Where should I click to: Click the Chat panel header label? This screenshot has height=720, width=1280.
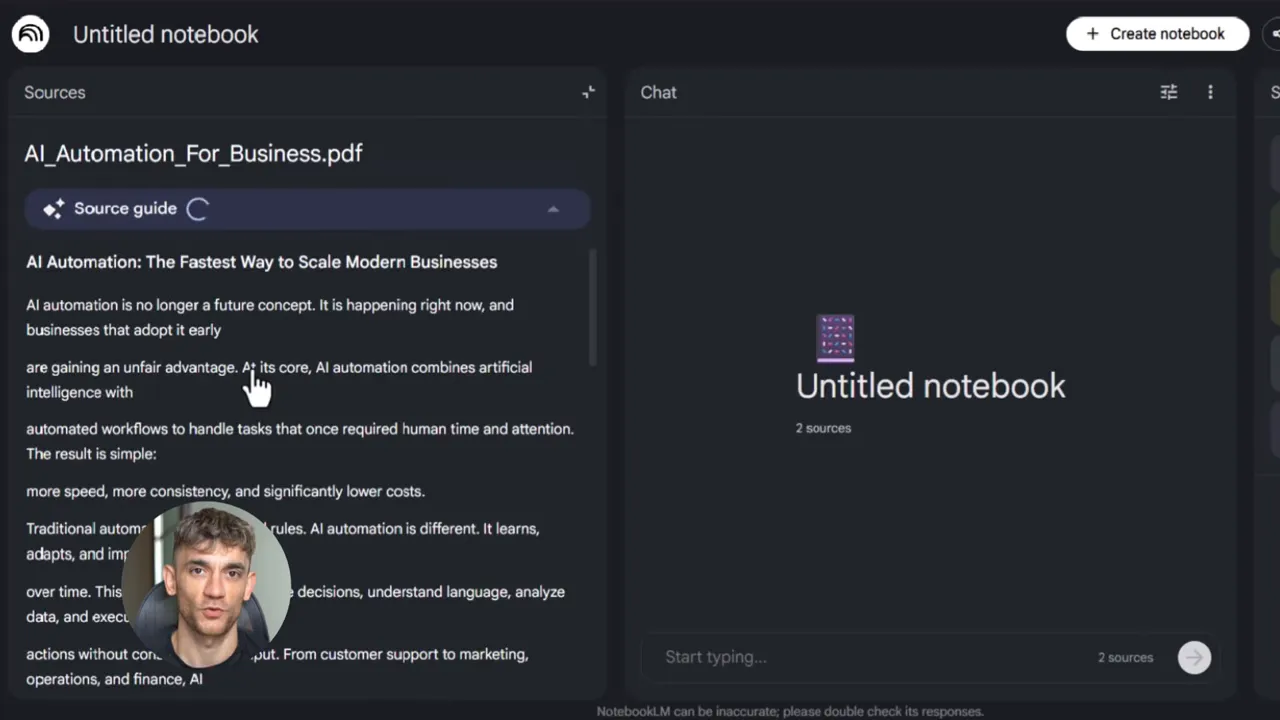(659, 92)
